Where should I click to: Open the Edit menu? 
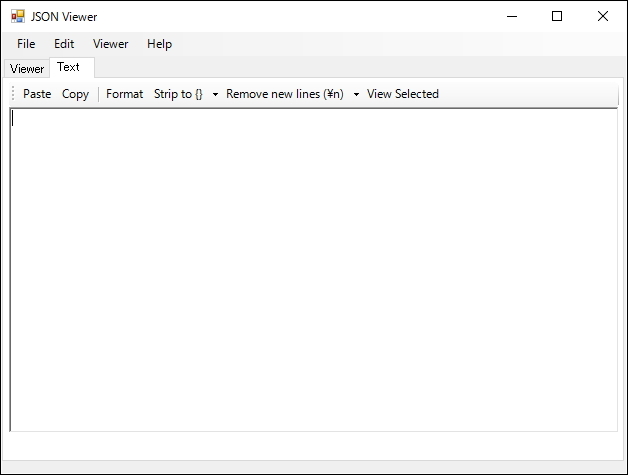[x=64, y=44]
